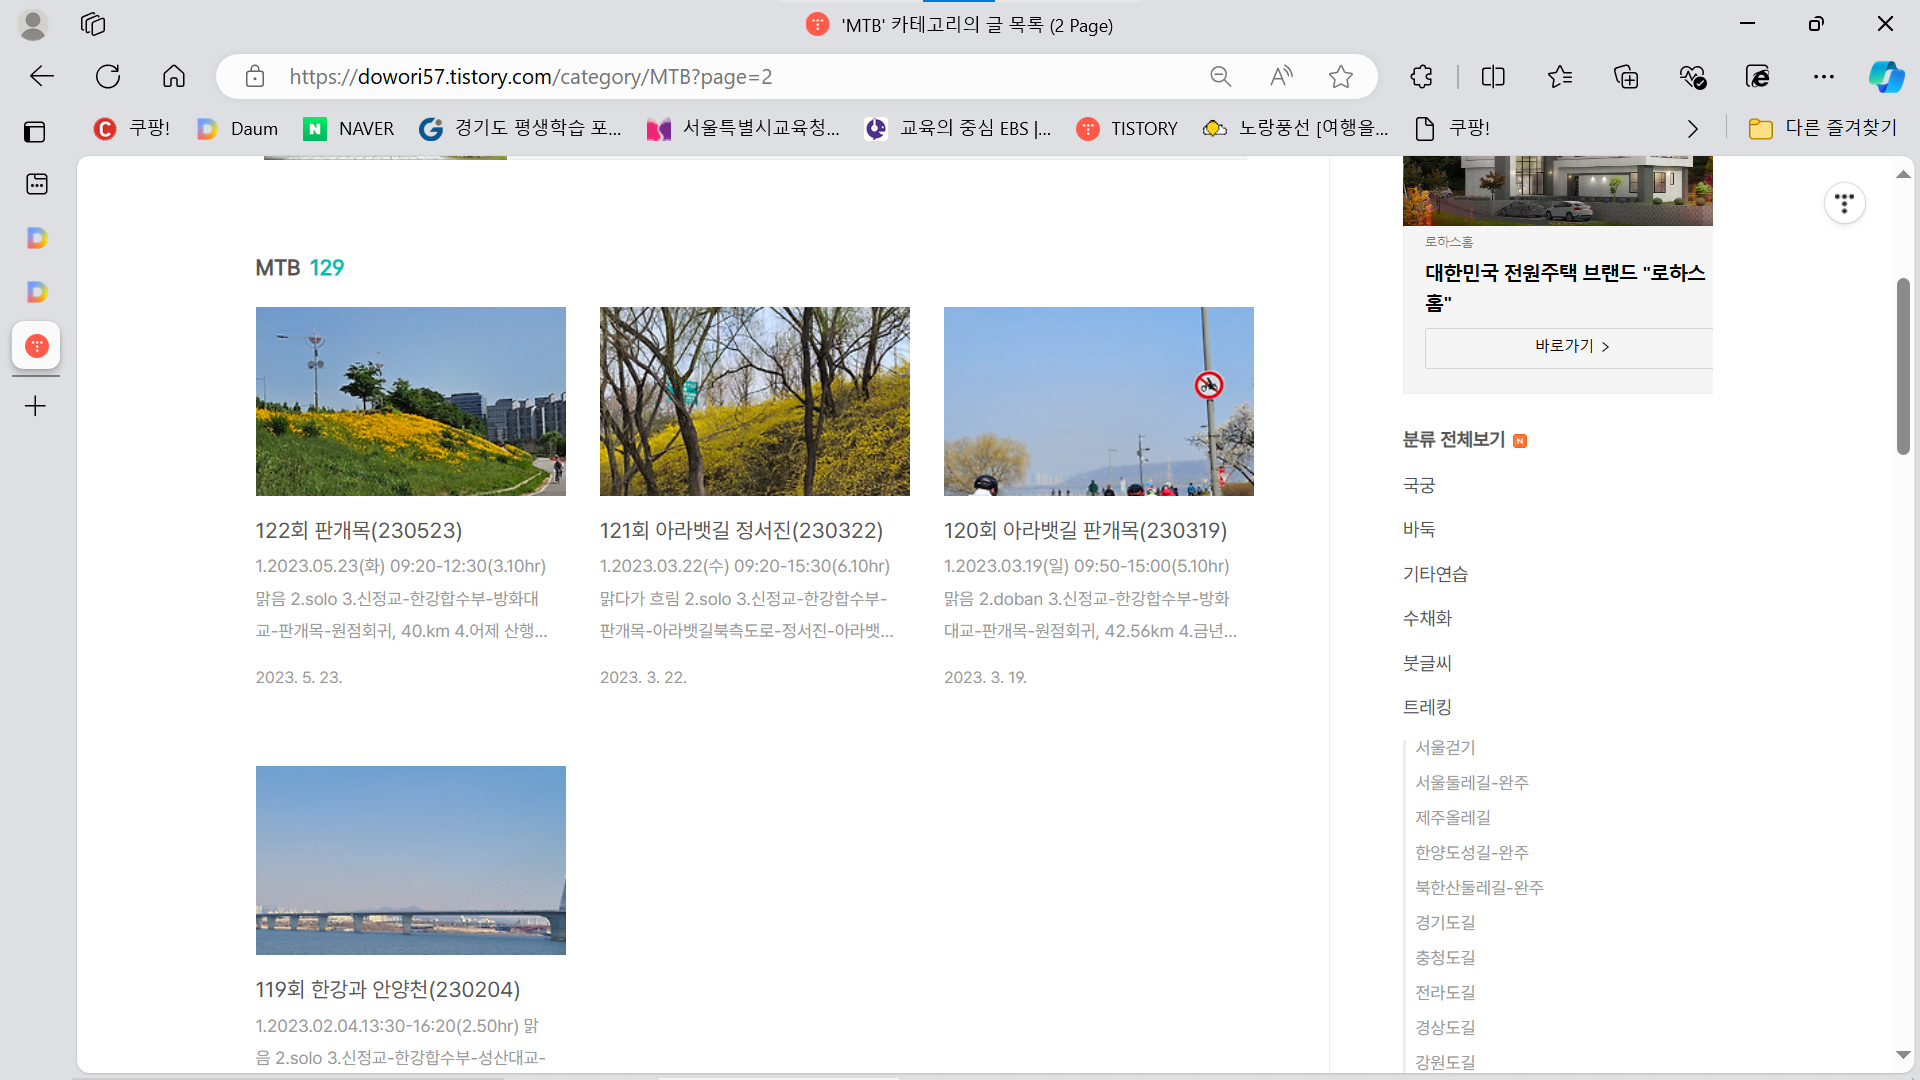Open Settings and more ellipsis menu
Image resolution: width=1920 pixels, height=1080 pixels.
(x=1823, y=77)
